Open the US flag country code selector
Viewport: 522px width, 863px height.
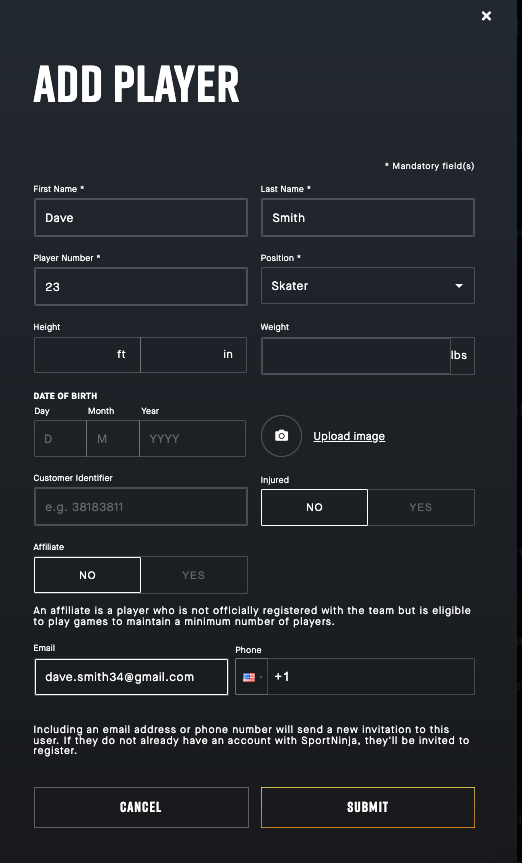252,677
